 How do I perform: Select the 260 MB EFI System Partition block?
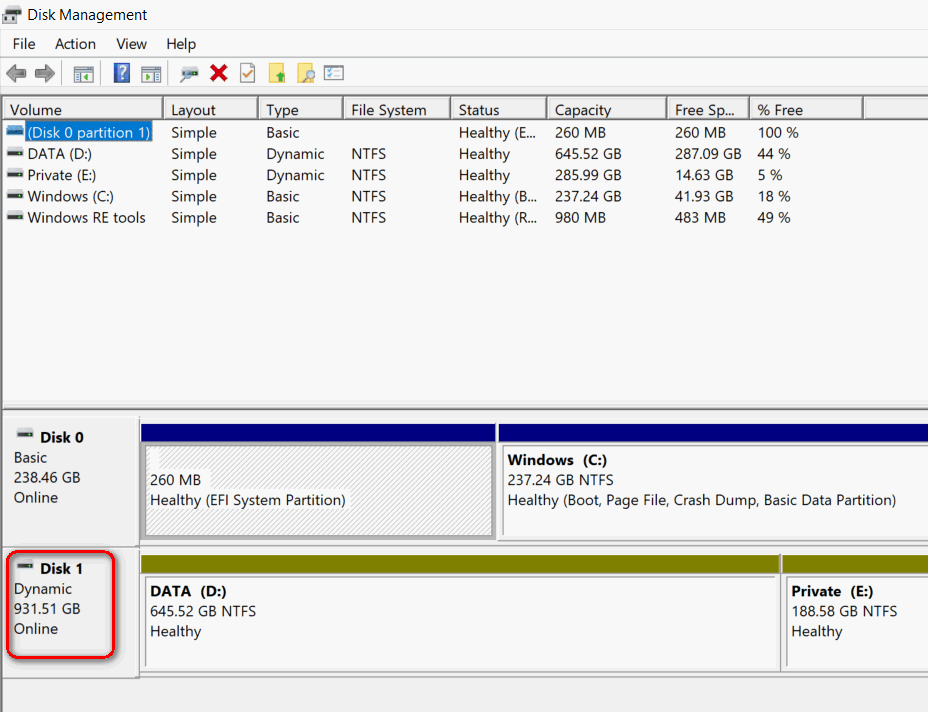point(318,490)
